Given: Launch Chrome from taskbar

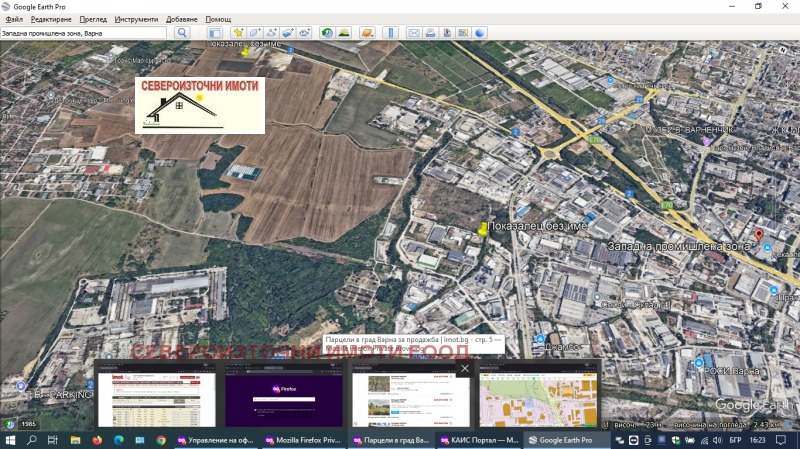Looking at the screenshot, I should [161, 440].
